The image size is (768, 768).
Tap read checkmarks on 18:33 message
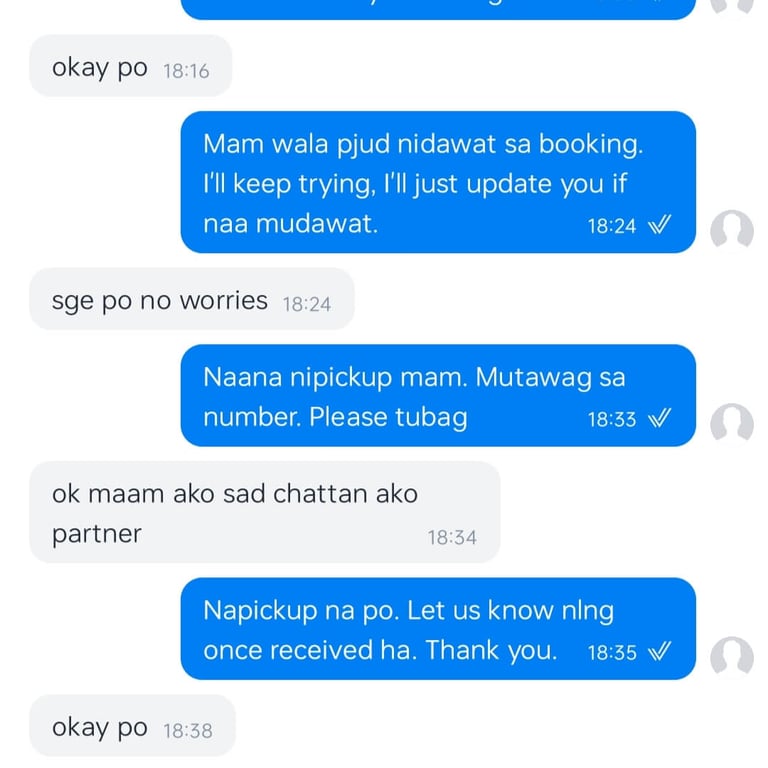(x=659, y=418)
